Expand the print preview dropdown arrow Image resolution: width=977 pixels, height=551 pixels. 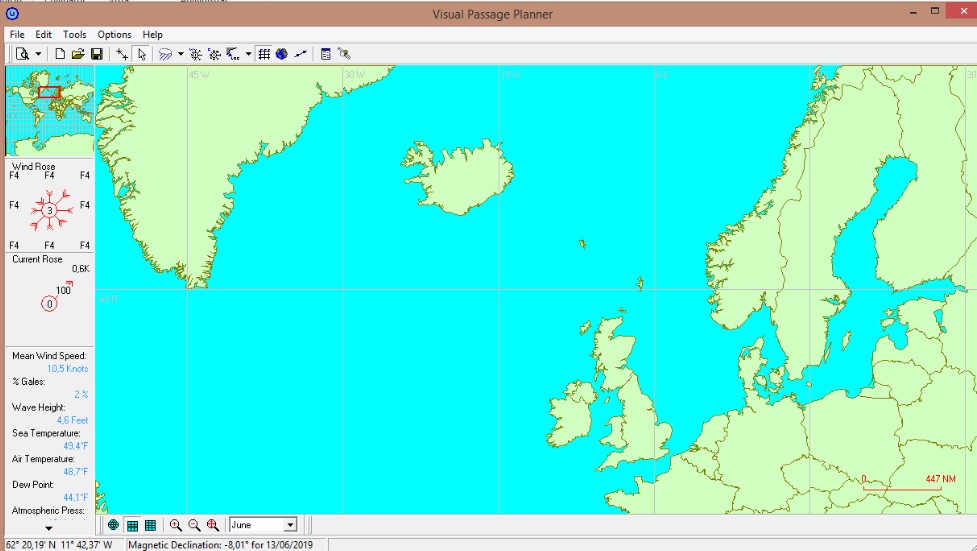(38, 54)
